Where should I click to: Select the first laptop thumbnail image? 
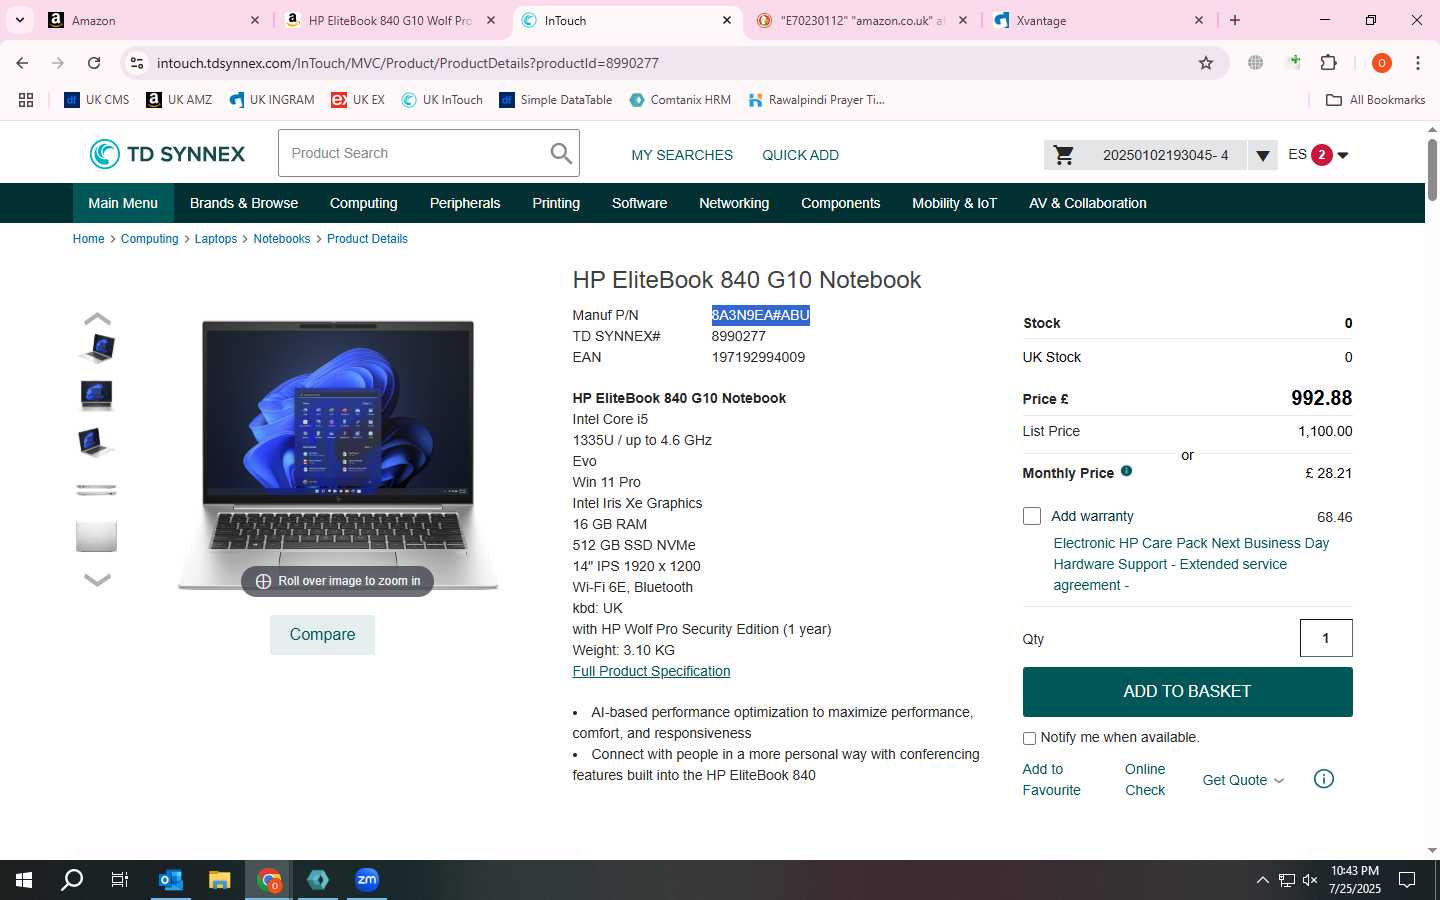click(x=97, y=347)
